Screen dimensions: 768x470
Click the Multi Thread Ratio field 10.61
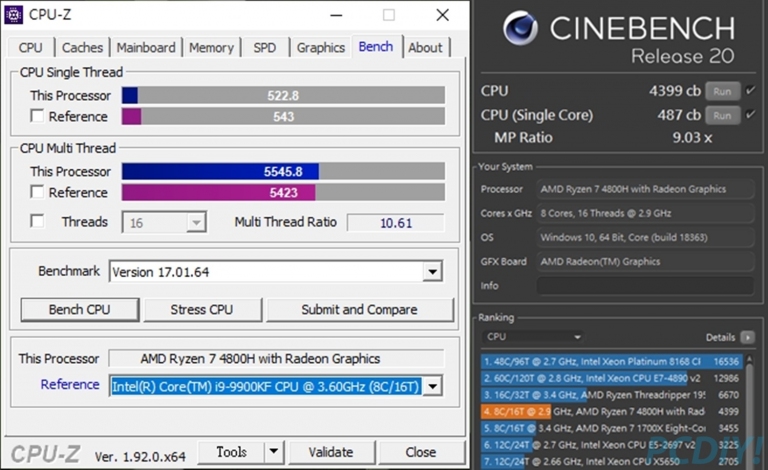point(396,223)
